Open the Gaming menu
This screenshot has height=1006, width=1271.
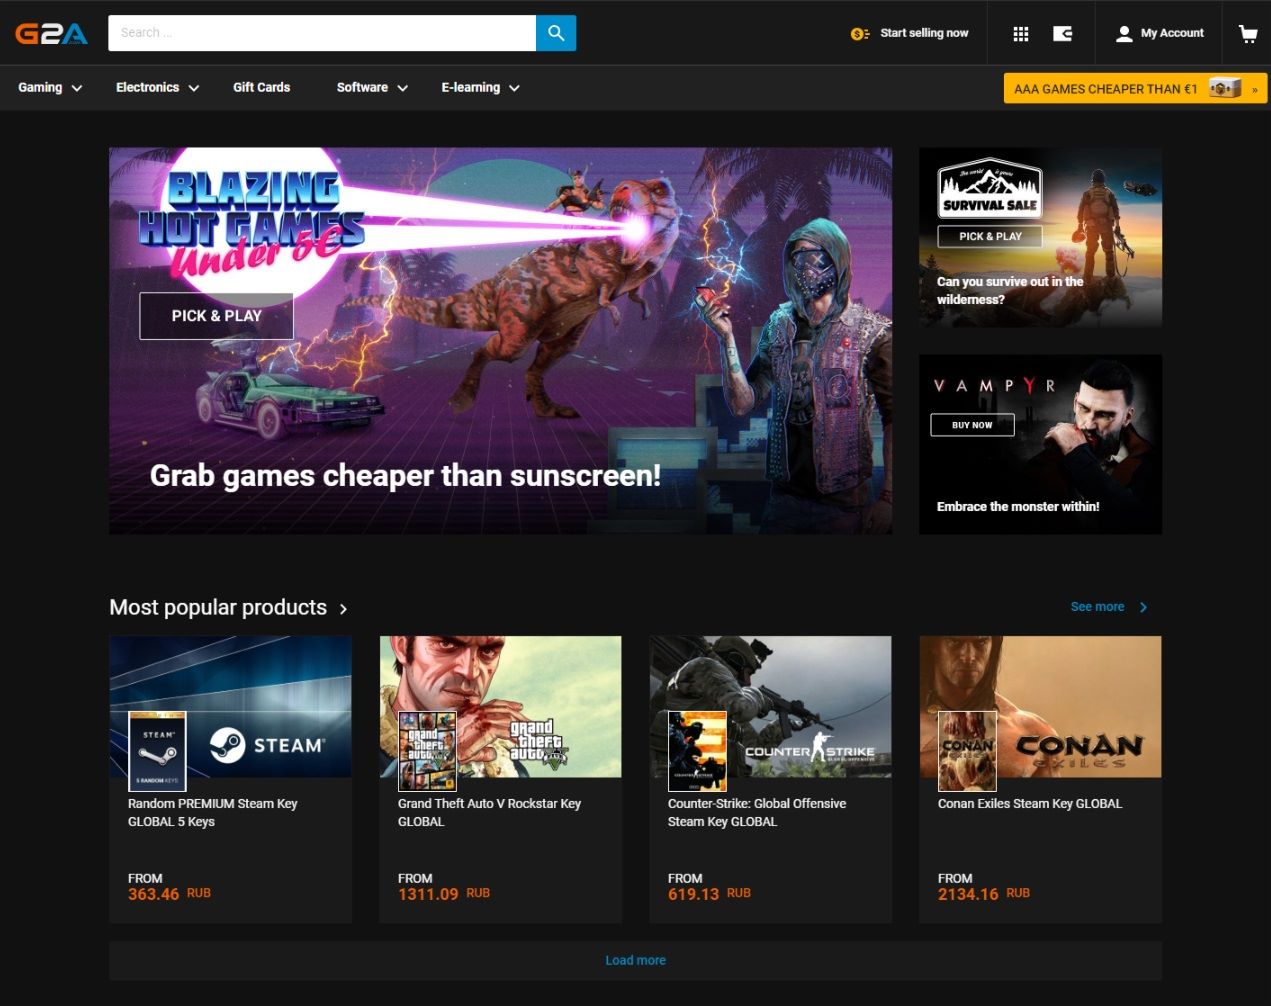[x=40, y=88]
